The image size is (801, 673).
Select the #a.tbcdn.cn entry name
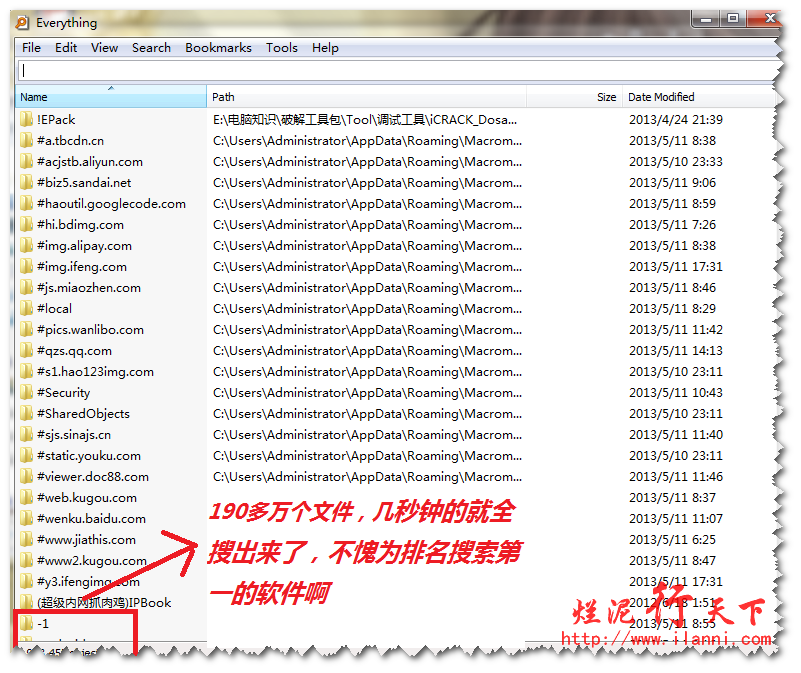click(70, 141)
